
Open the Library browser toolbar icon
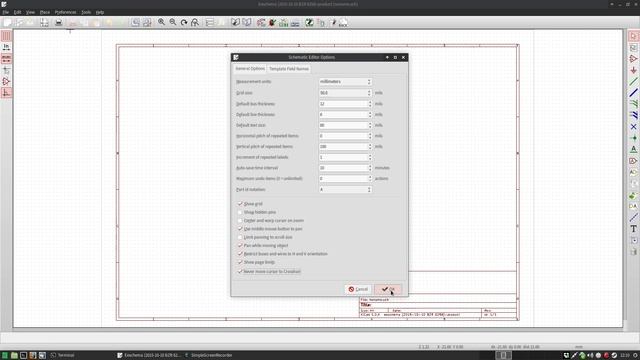[247, 22]
